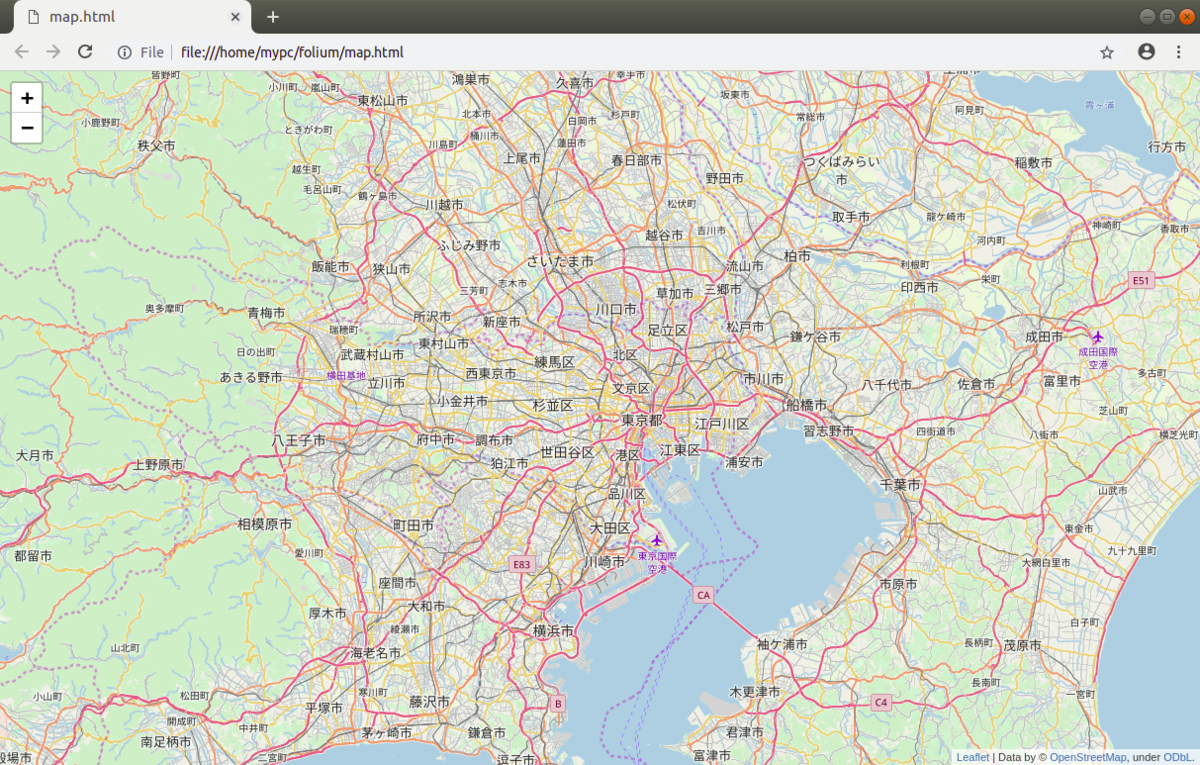The image size is (1200, 765).
Task: Click the 青梅市 label
Action: coord(266,313)
